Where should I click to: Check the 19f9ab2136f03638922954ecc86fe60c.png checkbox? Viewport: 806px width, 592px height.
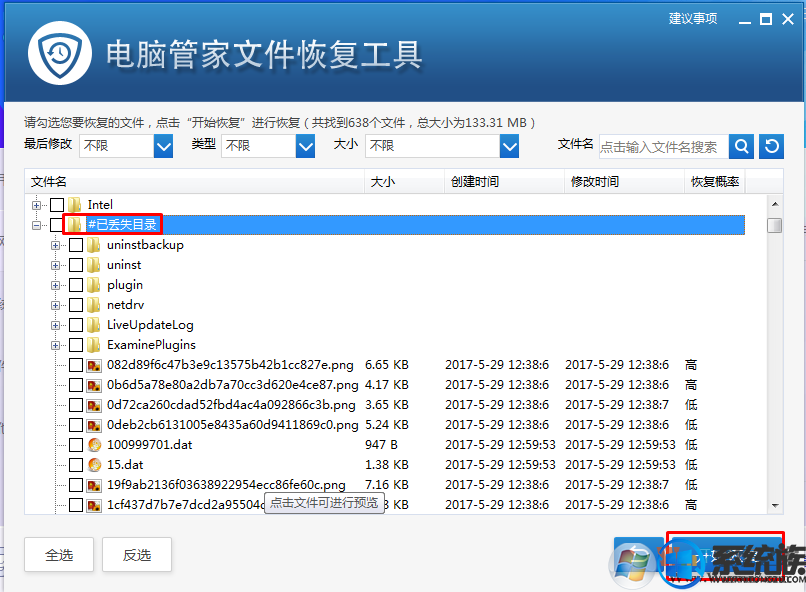tap(76, 485)
